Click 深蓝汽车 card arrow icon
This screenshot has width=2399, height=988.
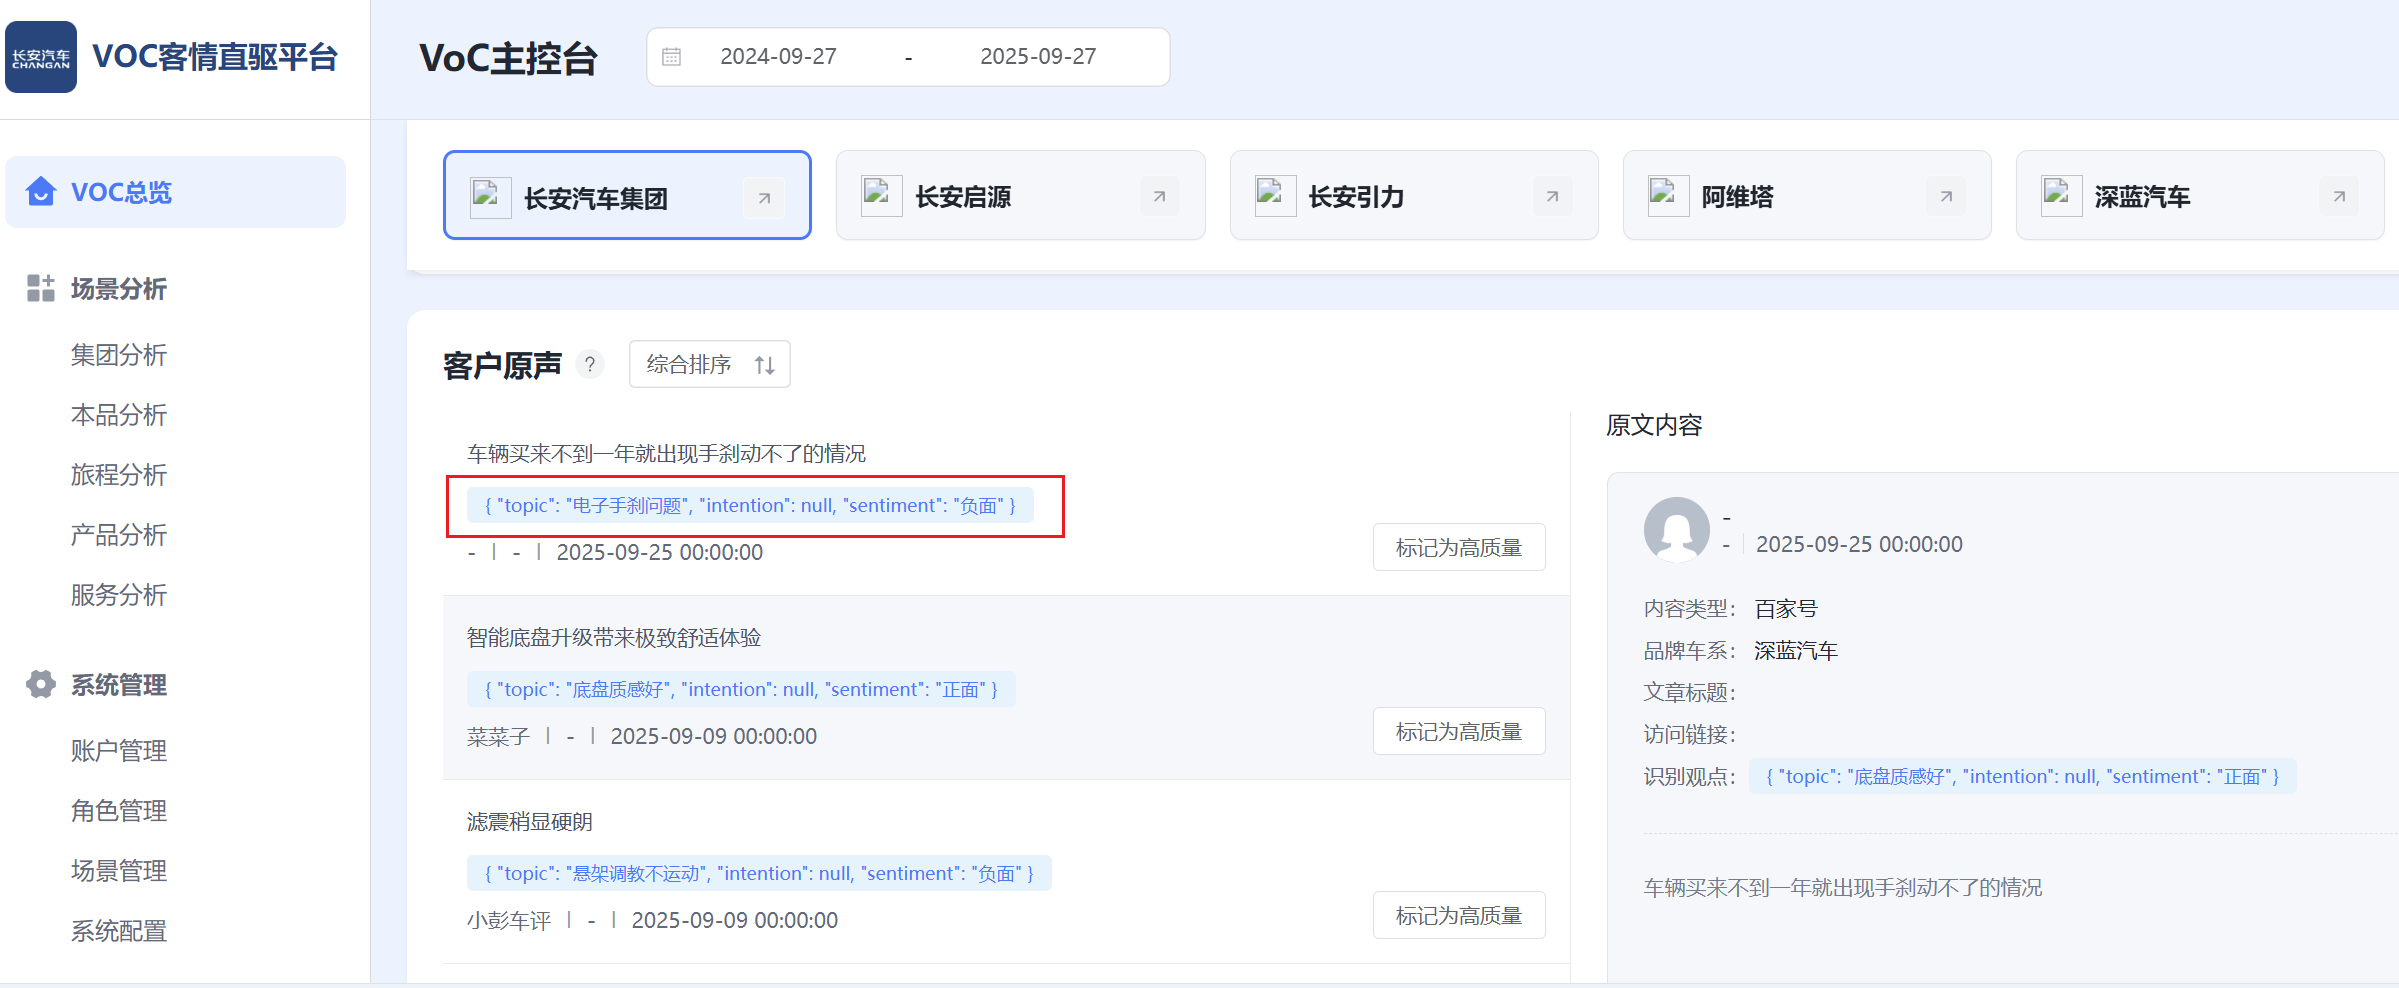(2338, 197)
